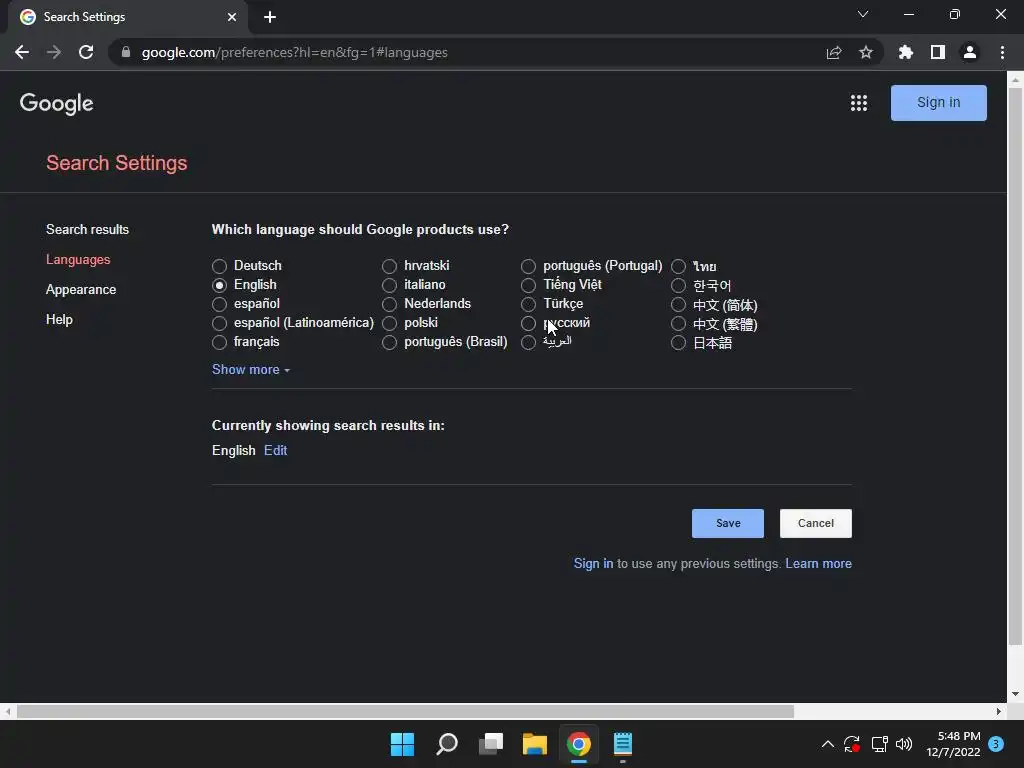Open Help in sidebar
The image size is (1024, 768).
pyautogui.click(x=59, y=319)
